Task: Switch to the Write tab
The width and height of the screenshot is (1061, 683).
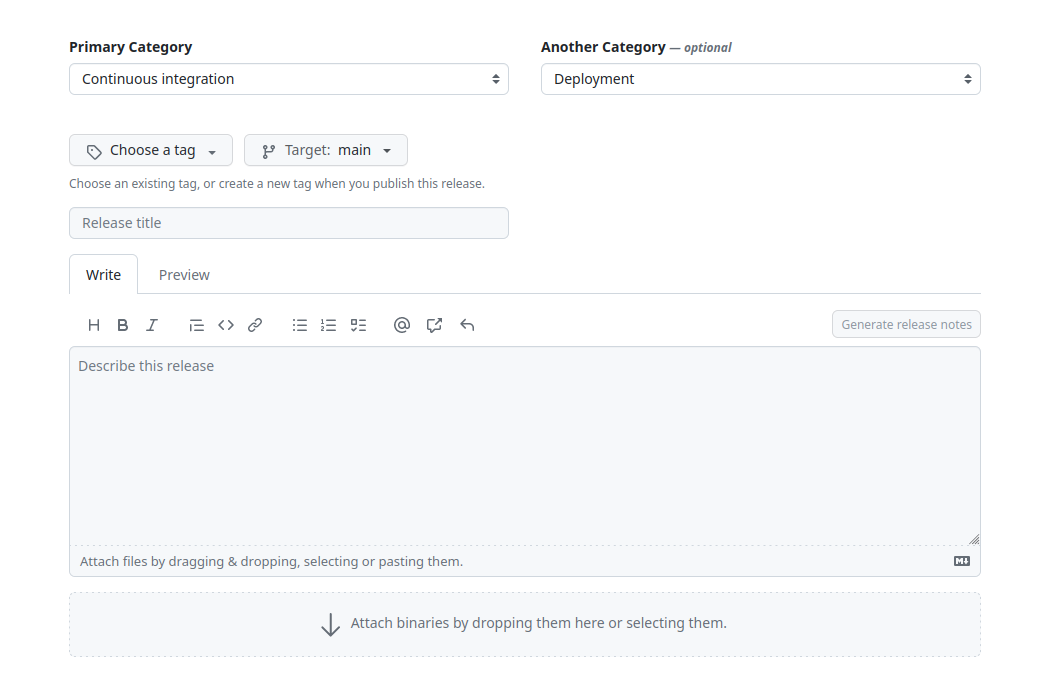Action: (x=104, y=275)
